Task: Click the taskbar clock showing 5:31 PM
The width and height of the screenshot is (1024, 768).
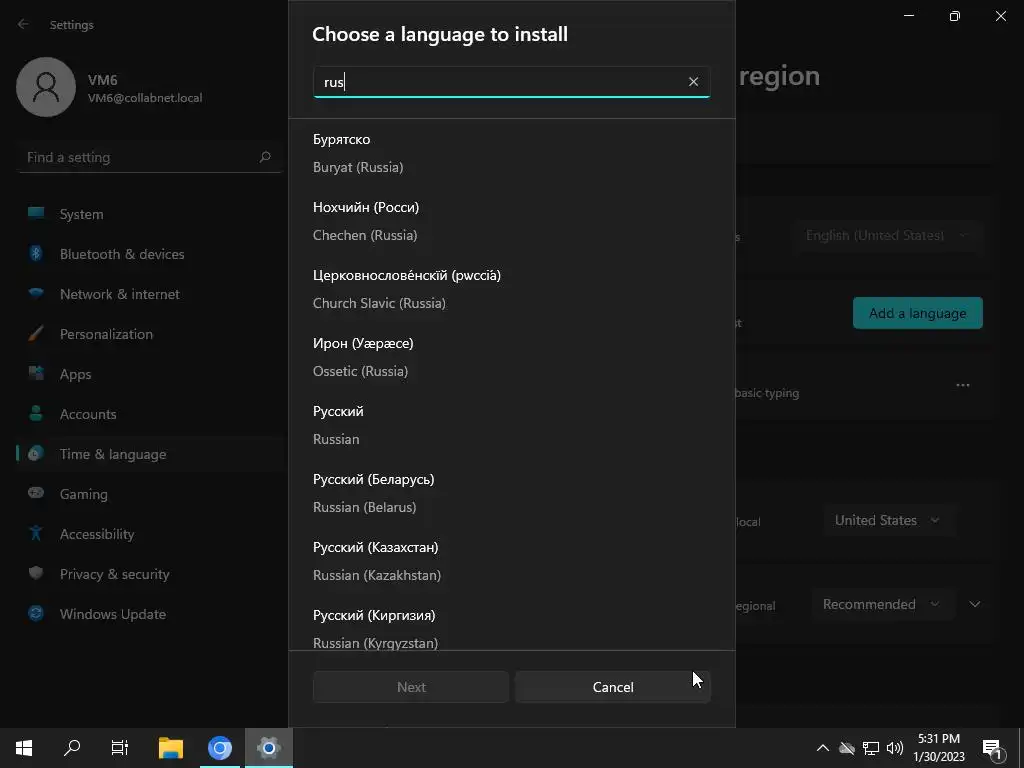Action: [x=938, y=748]
